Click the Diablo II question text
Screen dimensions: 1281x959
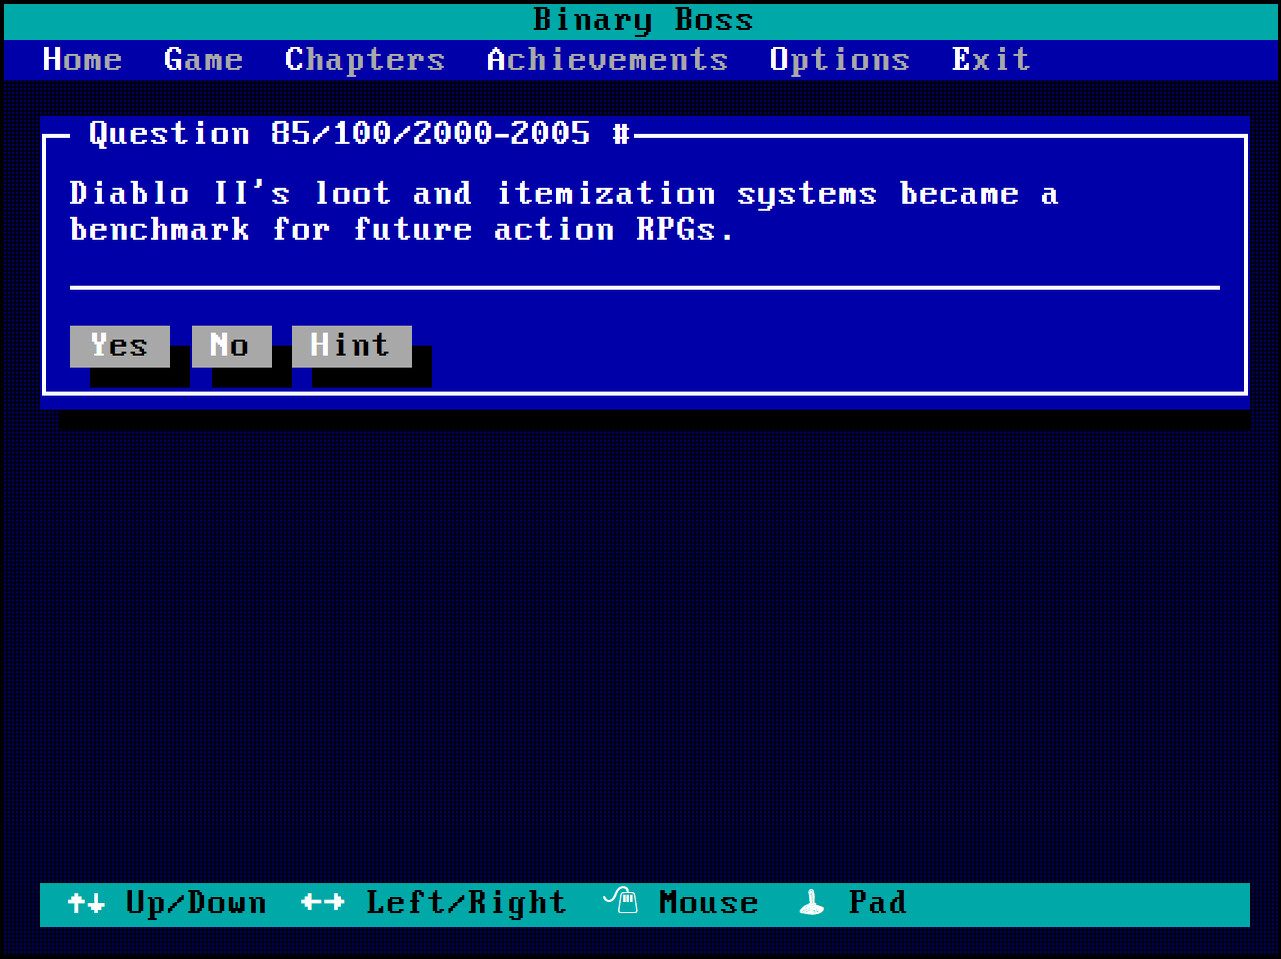coord(563,212)
